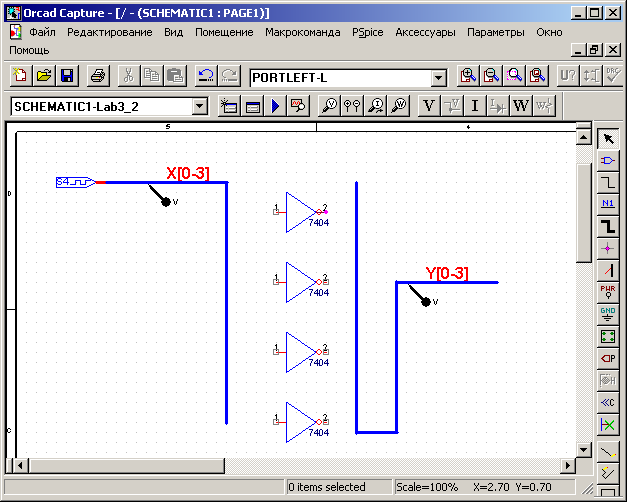This screenshot has width=627, height=502.
Task: Choose the Place Wire tool
Action: 608,183
